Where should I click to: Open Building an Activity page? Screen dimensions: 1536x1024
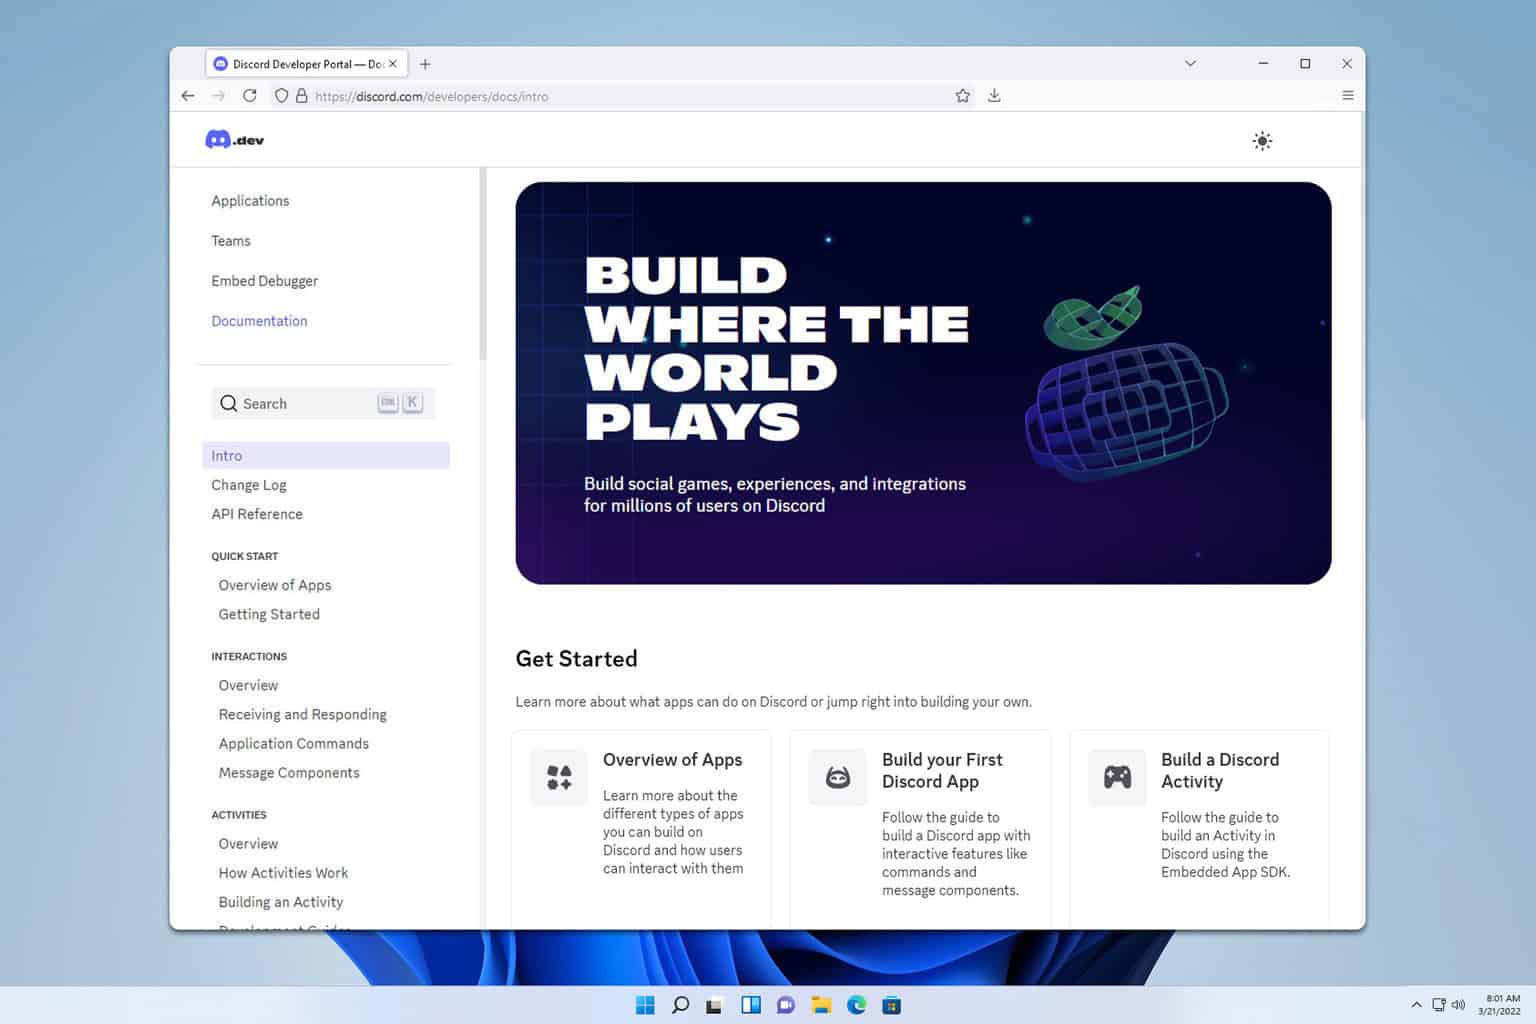[281, 901]
